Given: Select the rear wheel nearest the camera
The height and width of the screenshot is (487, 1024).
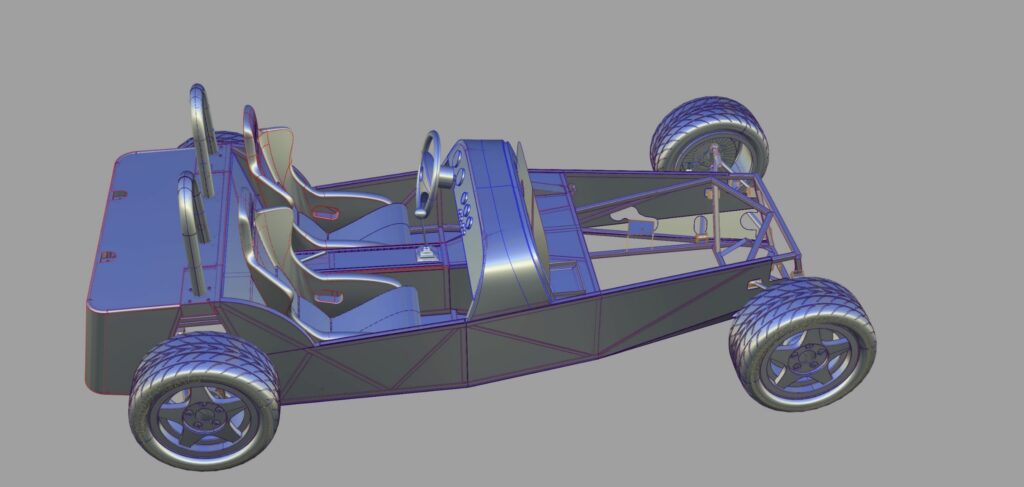Looking at the screenshot, I should [x=204, y=401].
